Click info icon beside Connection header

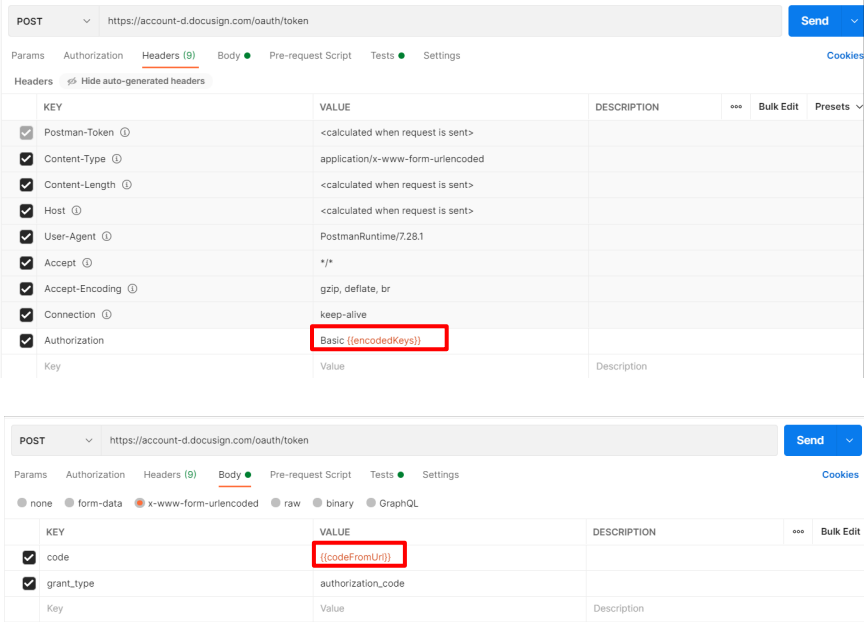click(106, 315)
